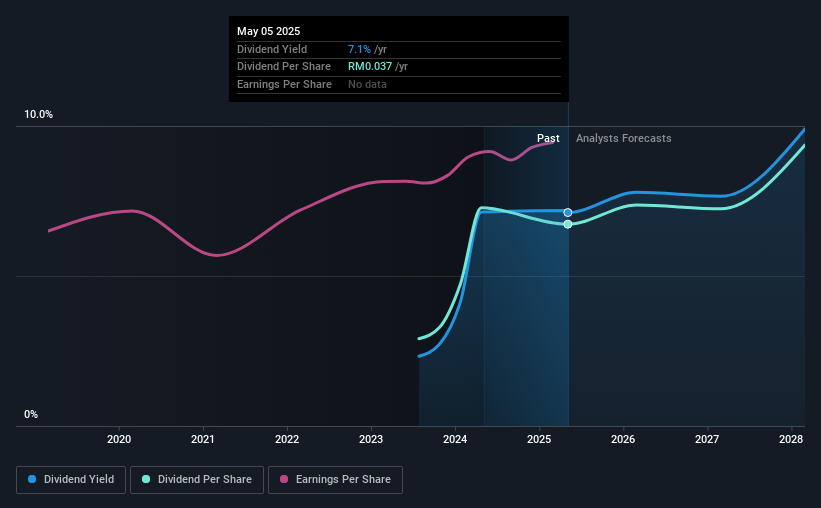The image size is (821, 508).
Task: Click the No data earnings value
Action: [368, 84]
